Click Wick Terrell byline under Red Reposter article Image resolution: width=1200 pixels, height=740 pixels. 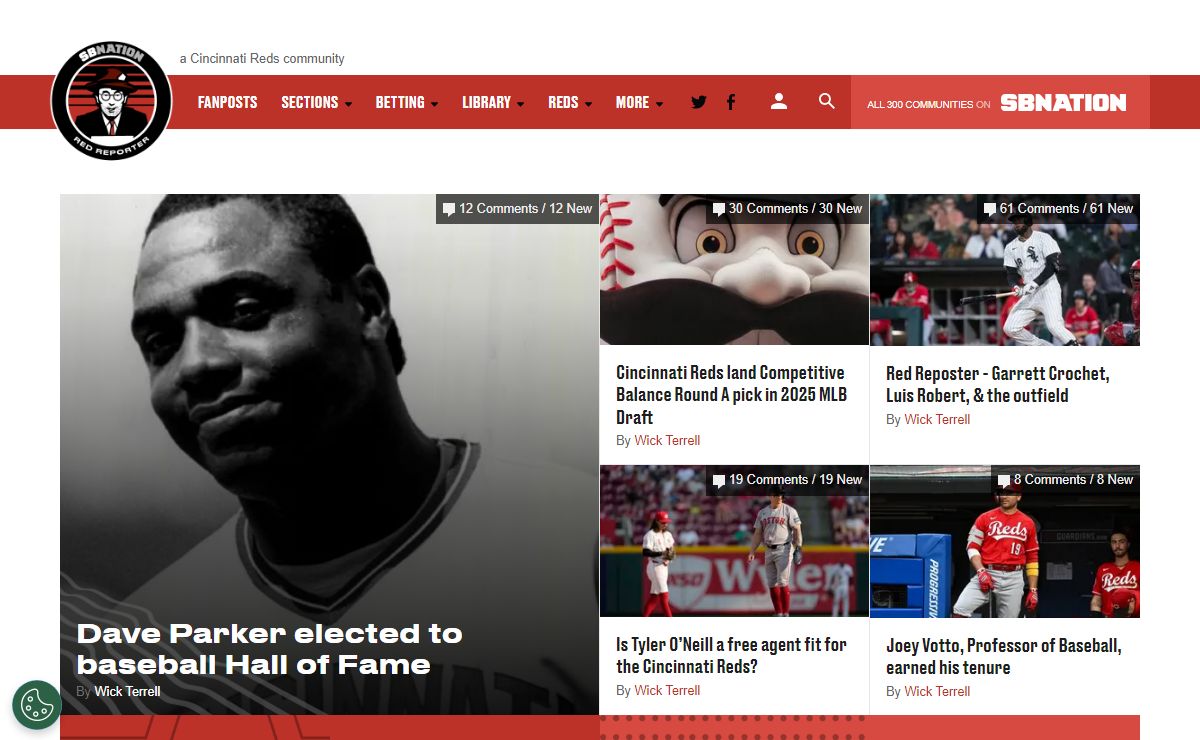(x=937, y=419)
